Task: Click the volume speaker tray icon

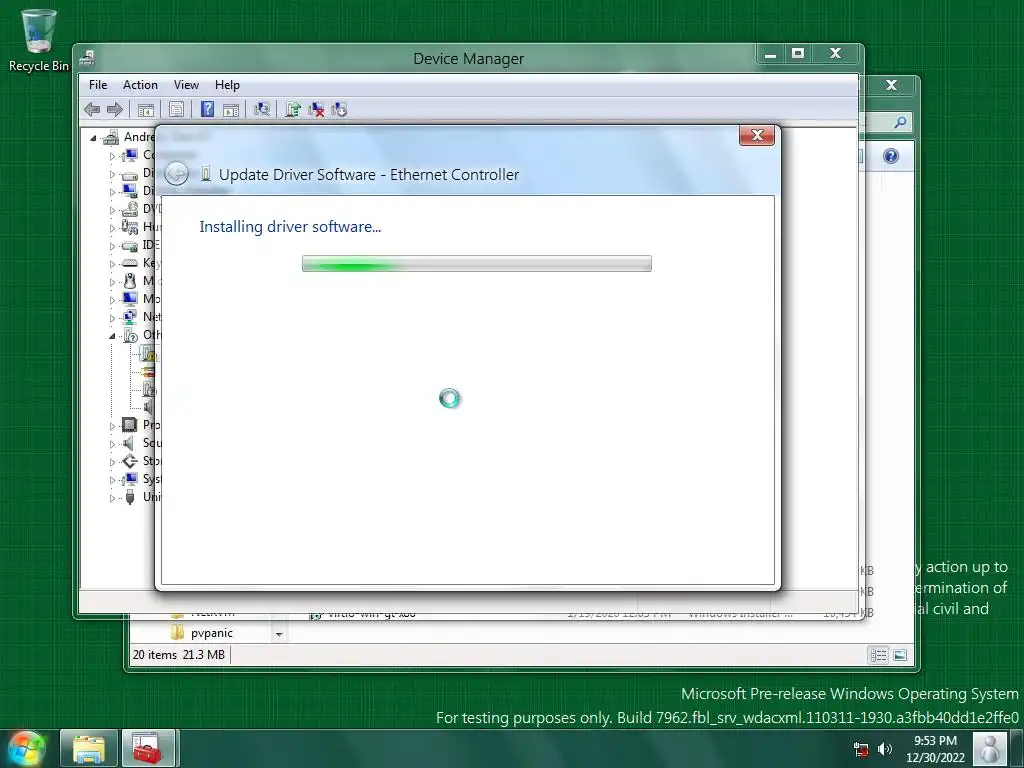Action: [884, 749]
